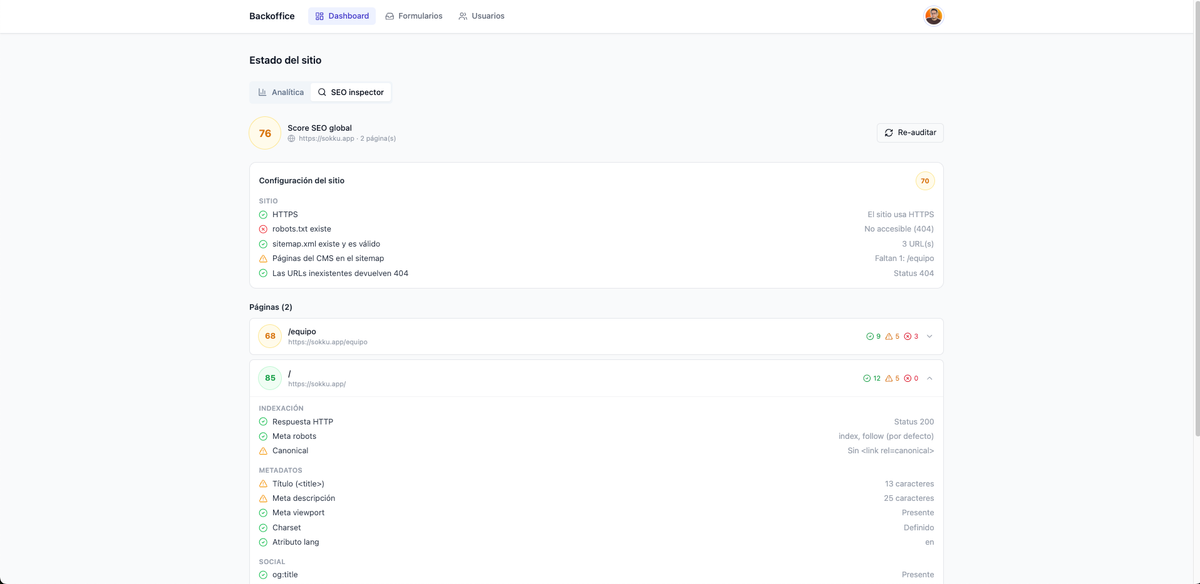Click the warning icon for Meta descripción
The height and width of the screenshot is (584, 1200).
point(263,499)
